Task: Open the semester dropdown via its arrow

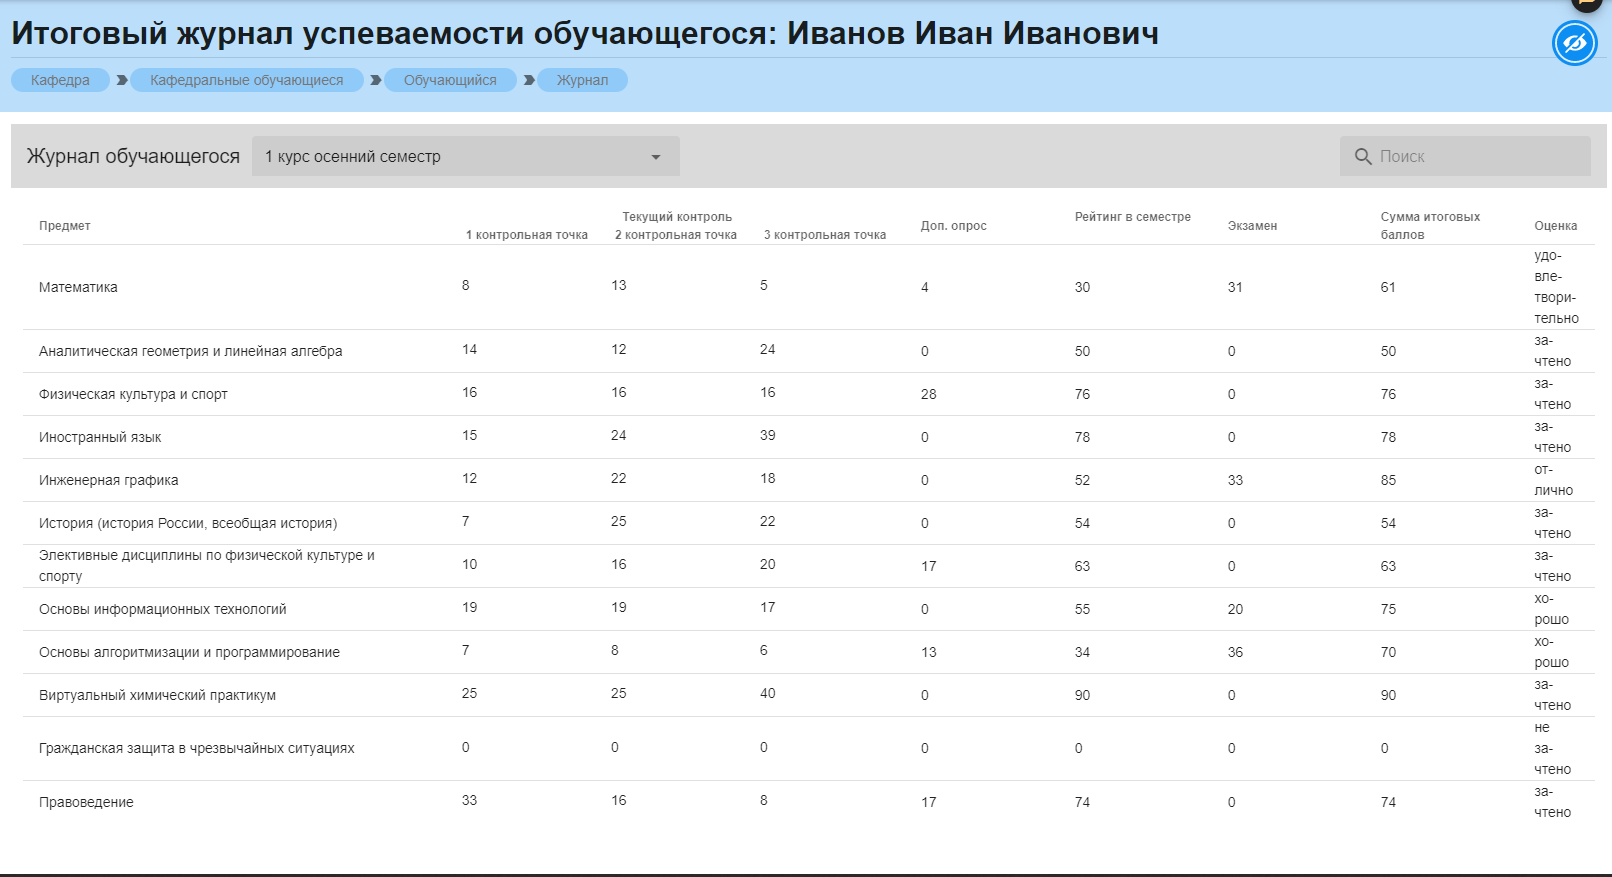Action: click(x=656, y=157)
